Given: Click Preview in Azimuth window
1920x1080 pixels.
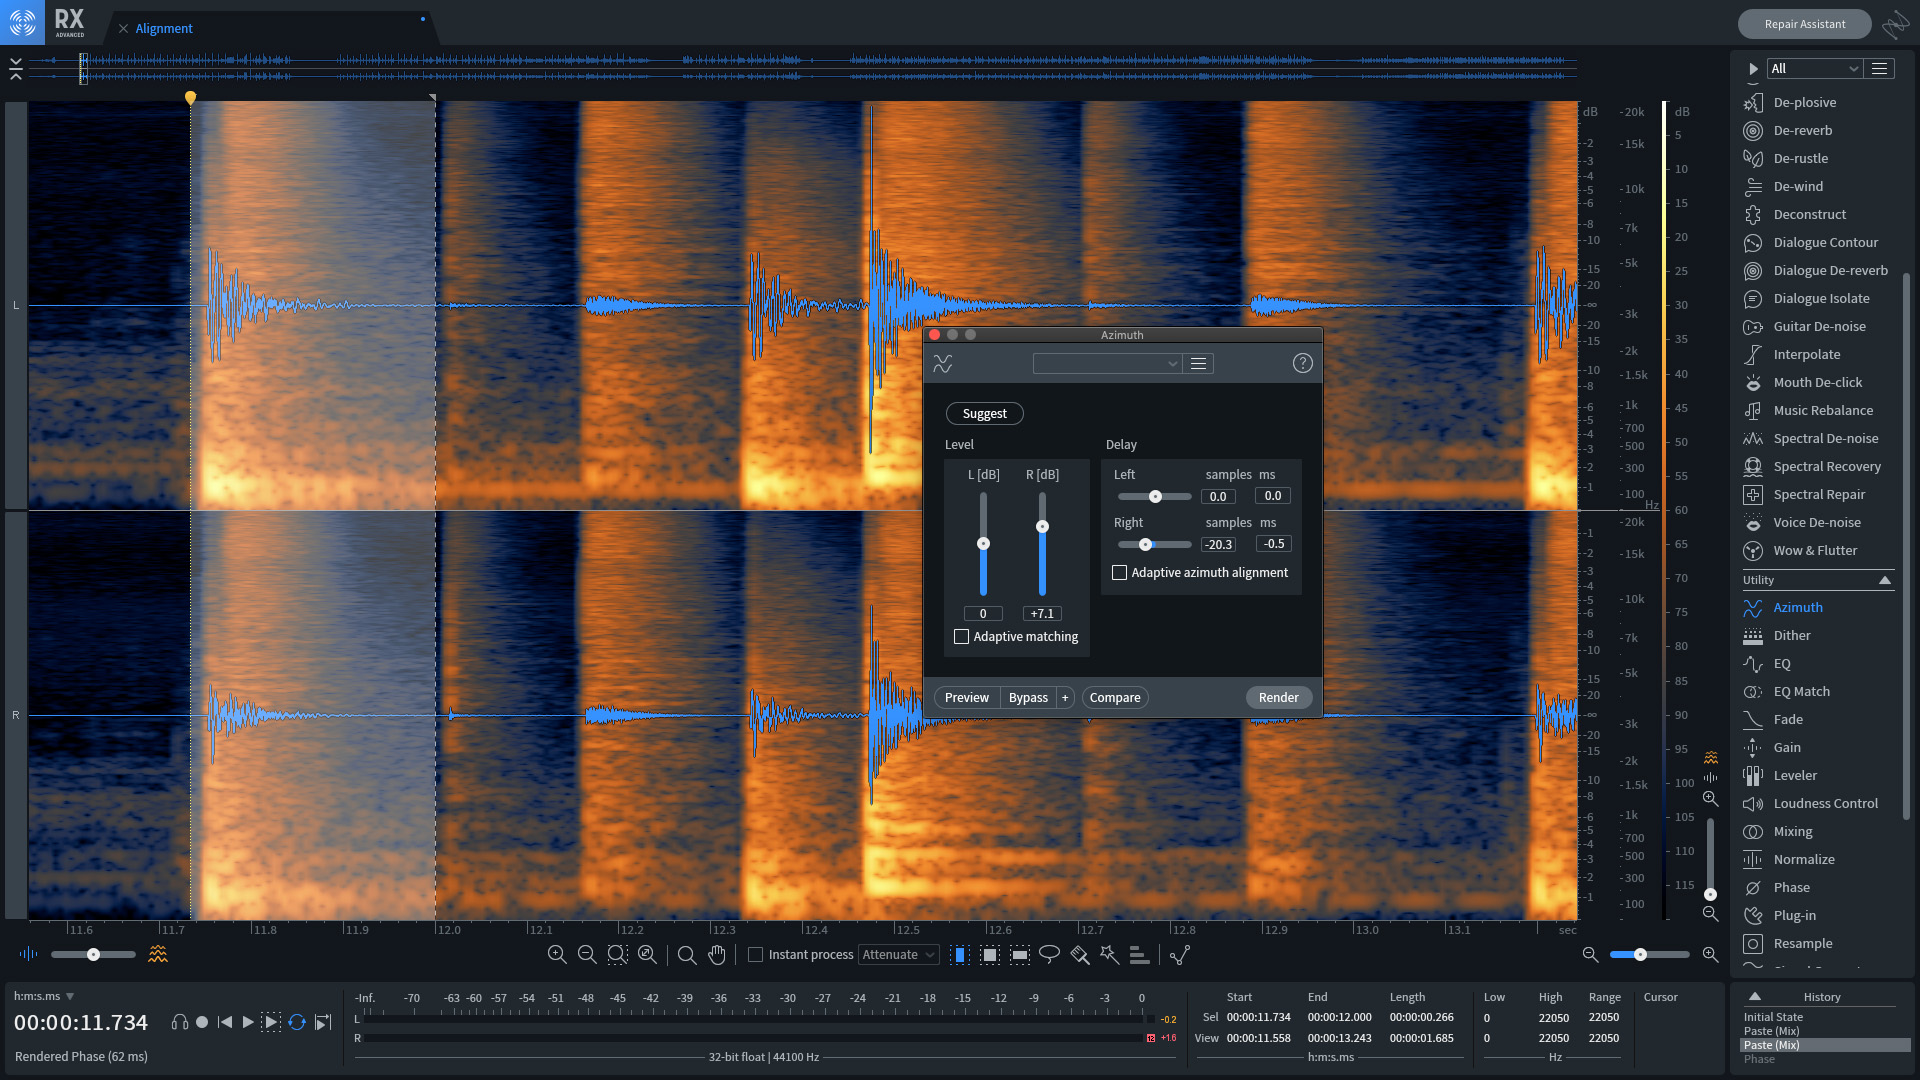Looking at the screenshot, I should click(x=966, y=698).
